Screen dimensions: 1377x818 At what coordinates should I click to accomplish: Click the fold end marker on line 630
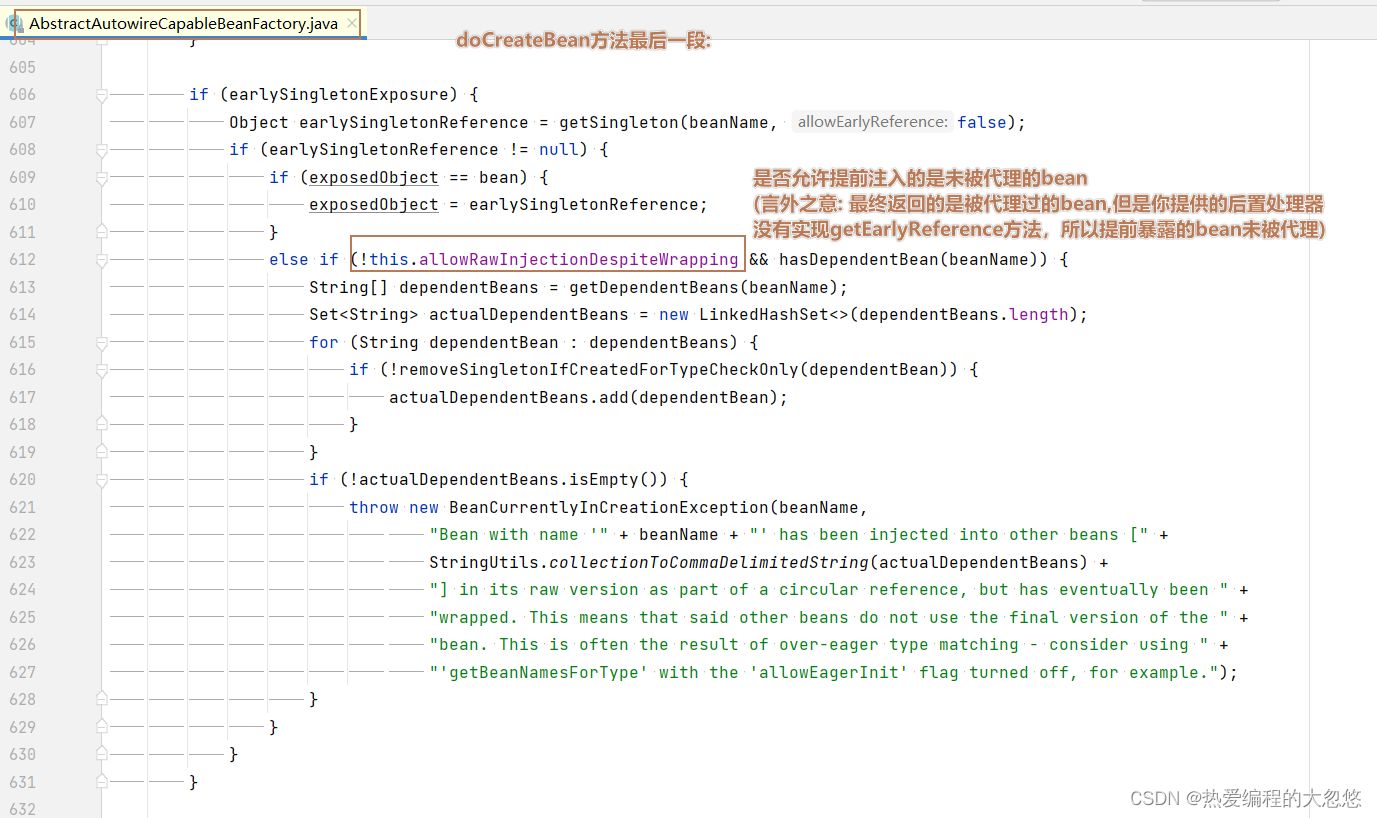tap(102, 755)
